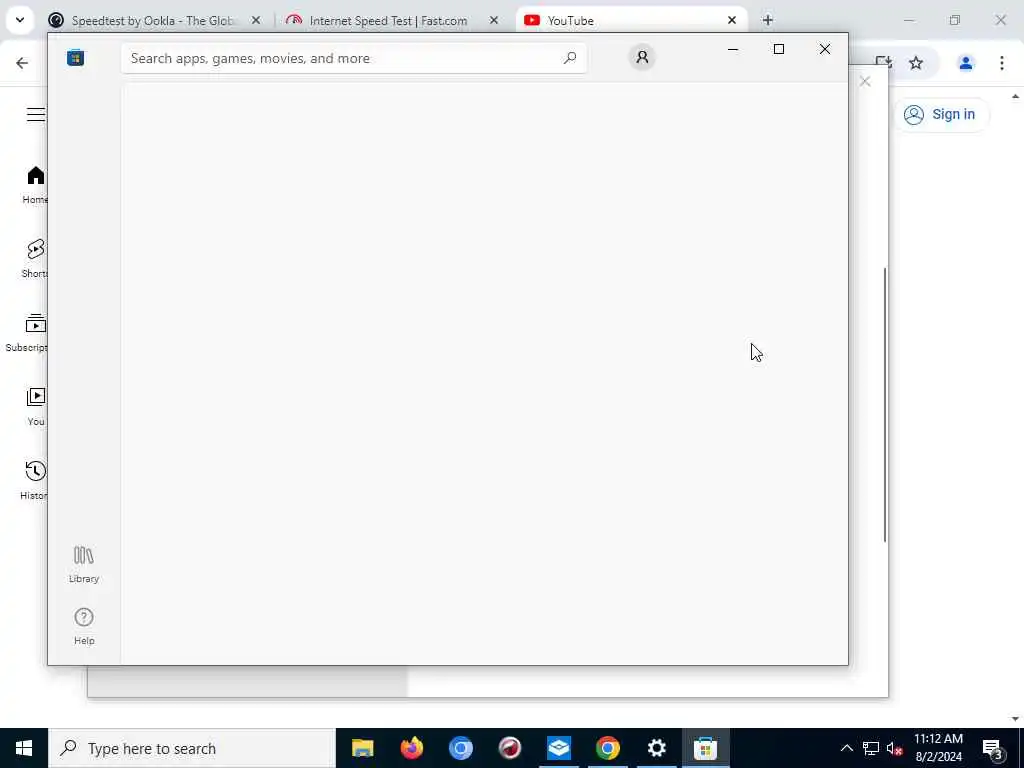Image resolution: width=1024 pixels, height=768 pixels.
Task: Open Chrome three-dot menu
Action: pyautogui.click(x=1002, y=63)
